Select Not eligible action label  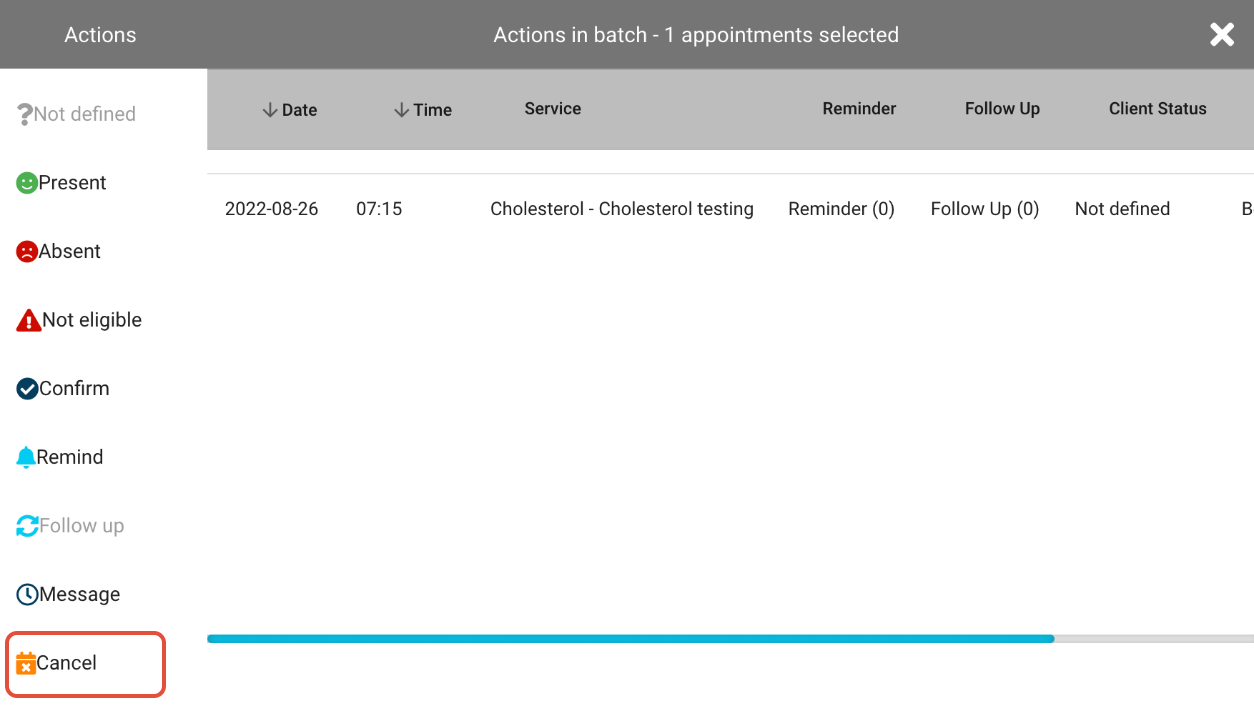pyautogui.click(x=92, y=320)
